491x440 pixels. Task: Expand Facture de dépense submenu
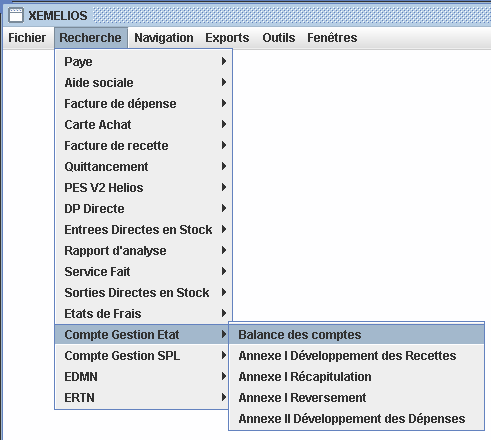click(x=143, y=104)
